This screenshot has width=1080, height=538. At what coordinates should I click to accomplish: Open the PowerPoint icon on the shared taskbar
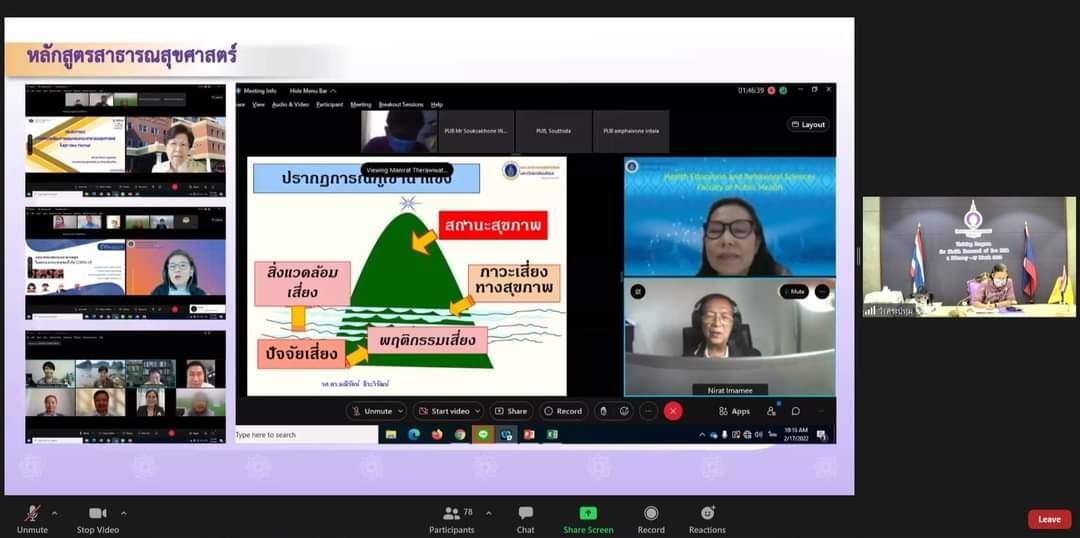tap(529, 435)
